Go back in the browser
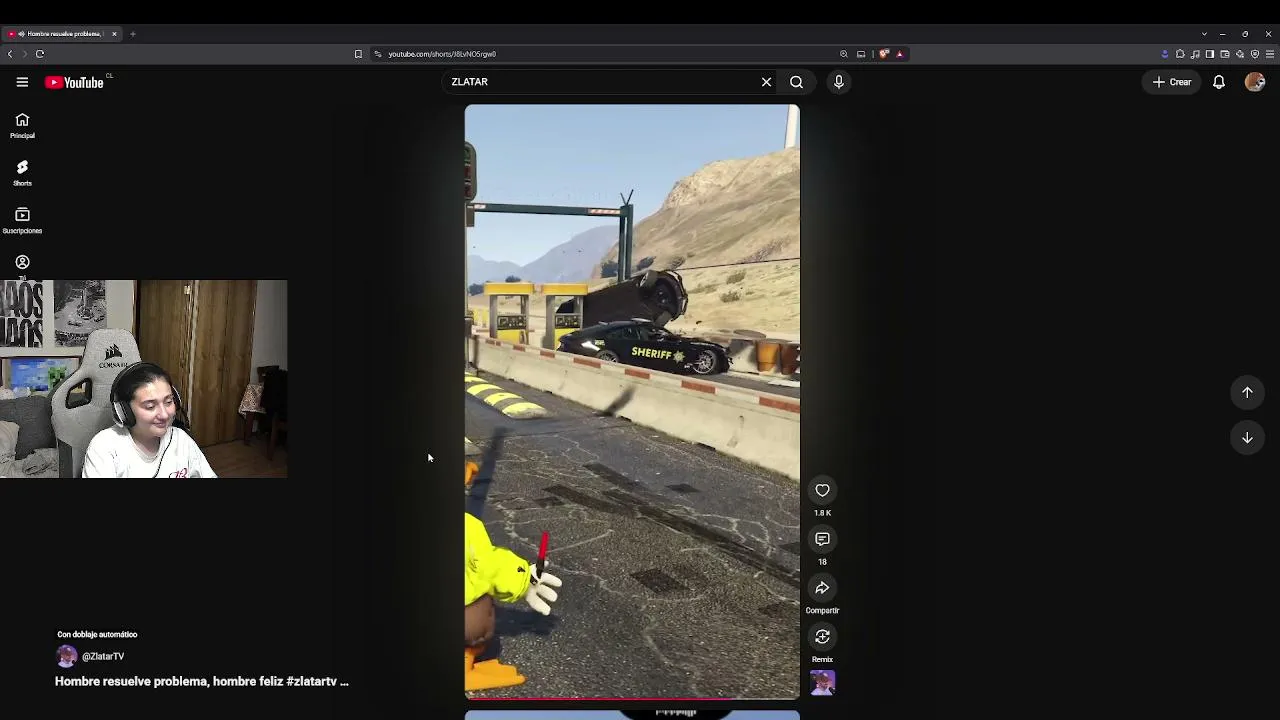Screen dimensions: 1280x720 tap(10, 54)
